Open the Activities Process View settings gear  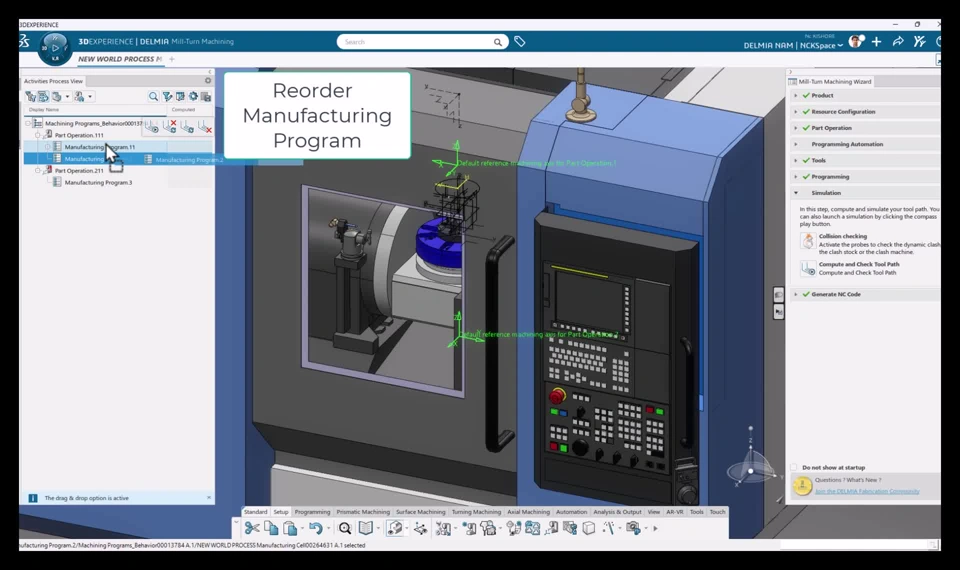pyautogui.click(x=208, y=81)
